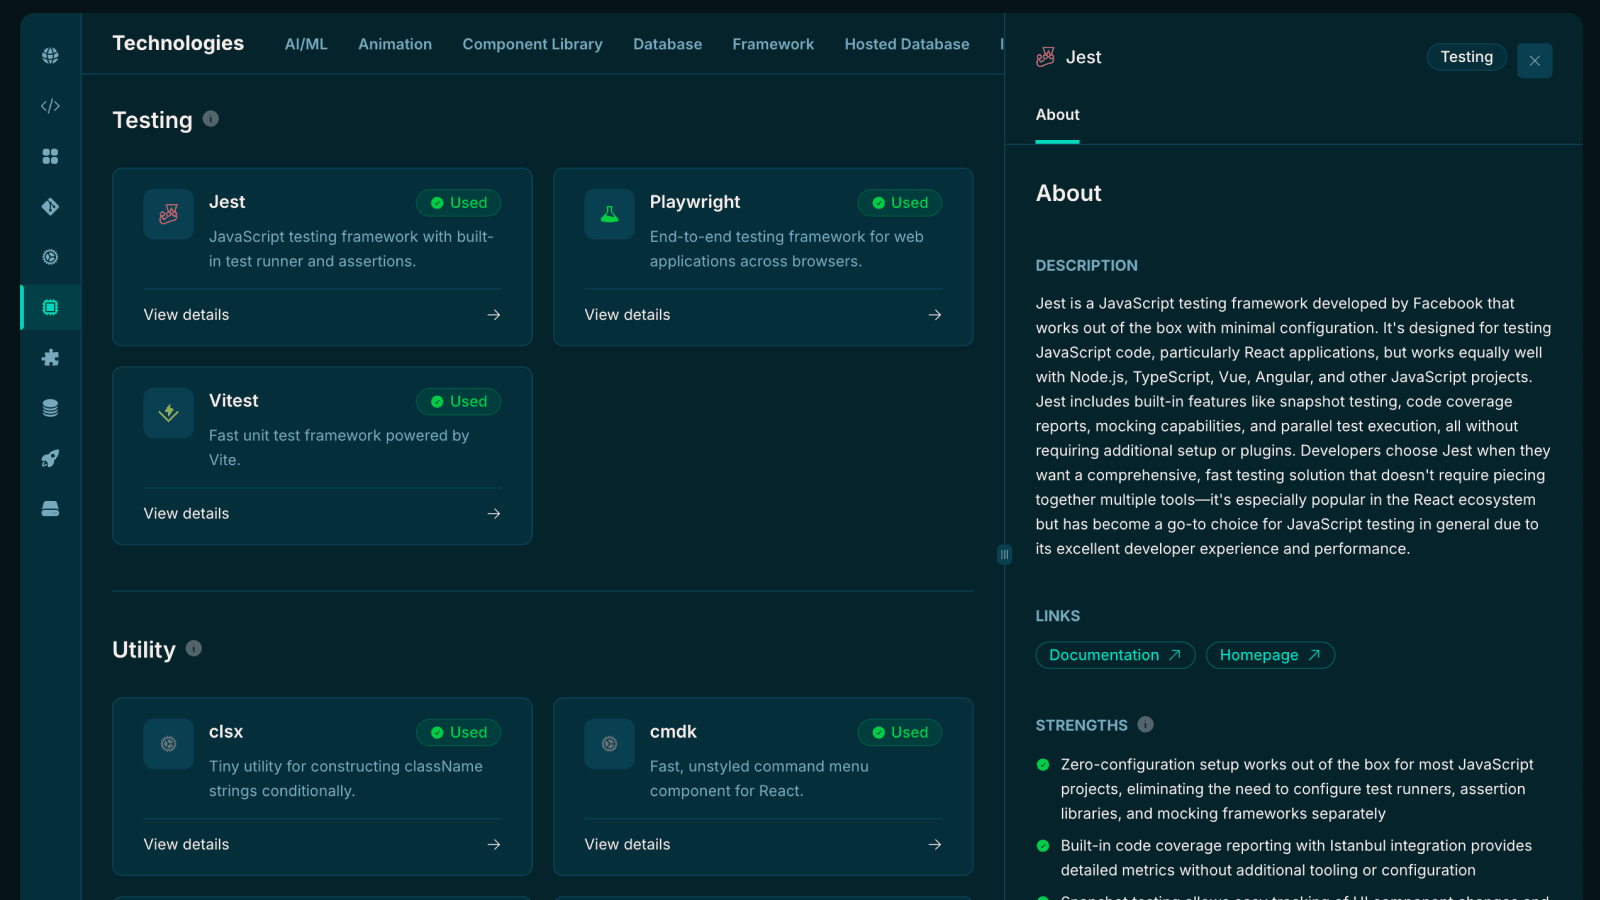The image size is (1600, 900).
Task: Click the grid apps icon in sidebar
Action: tap(50, 156)
